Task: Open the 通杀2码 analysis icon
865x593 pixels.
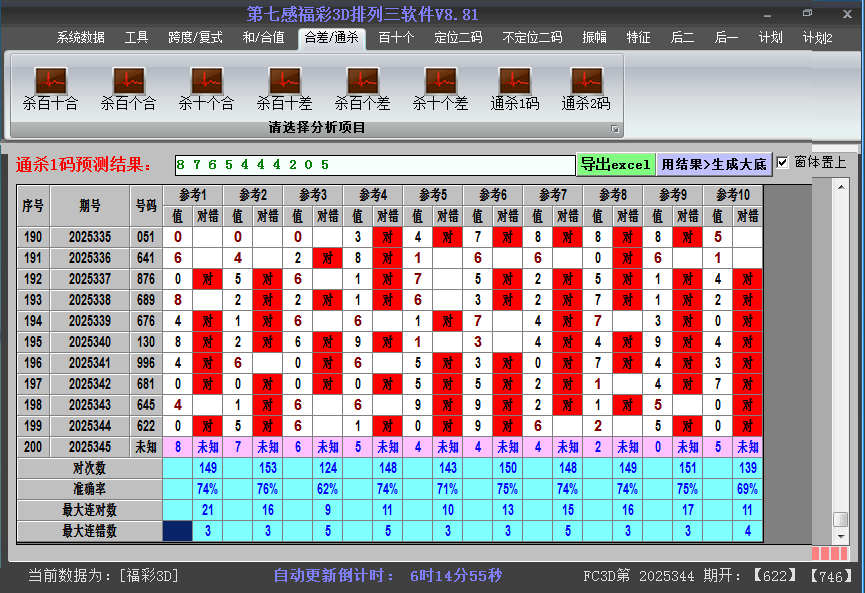Action: (585, 88)
